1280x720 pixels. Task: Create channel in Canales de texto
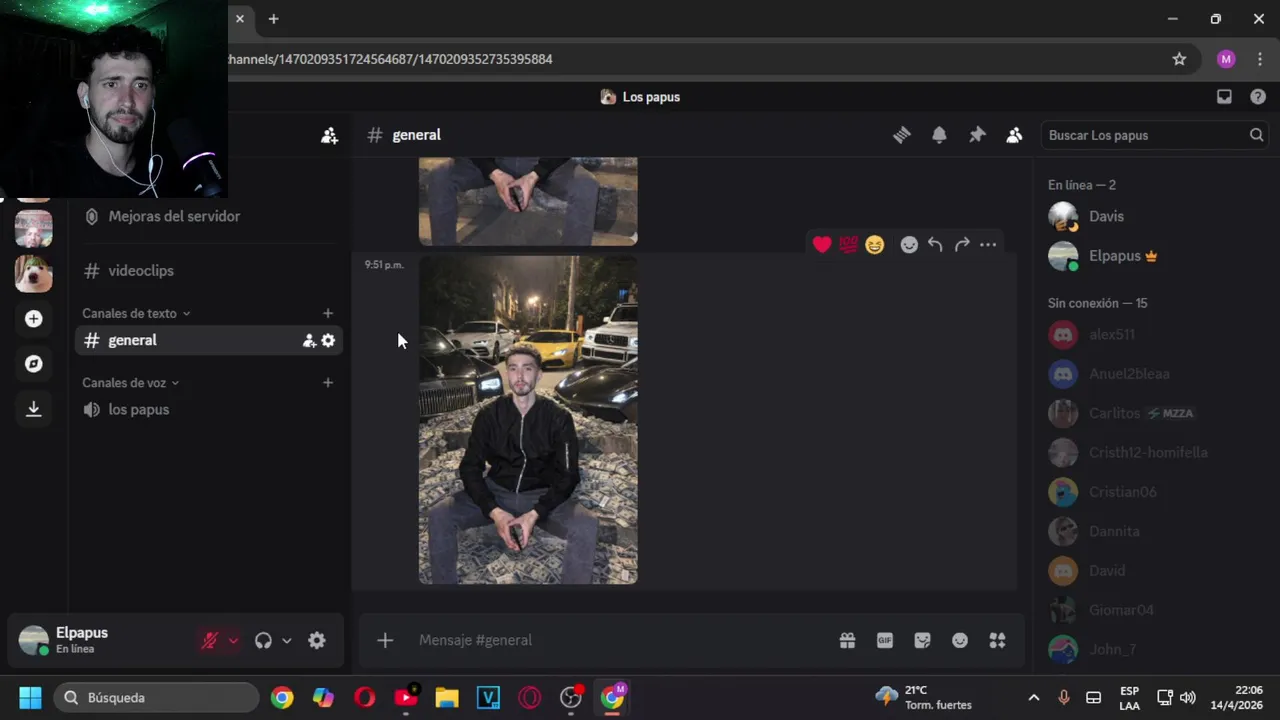click(327, 313)
